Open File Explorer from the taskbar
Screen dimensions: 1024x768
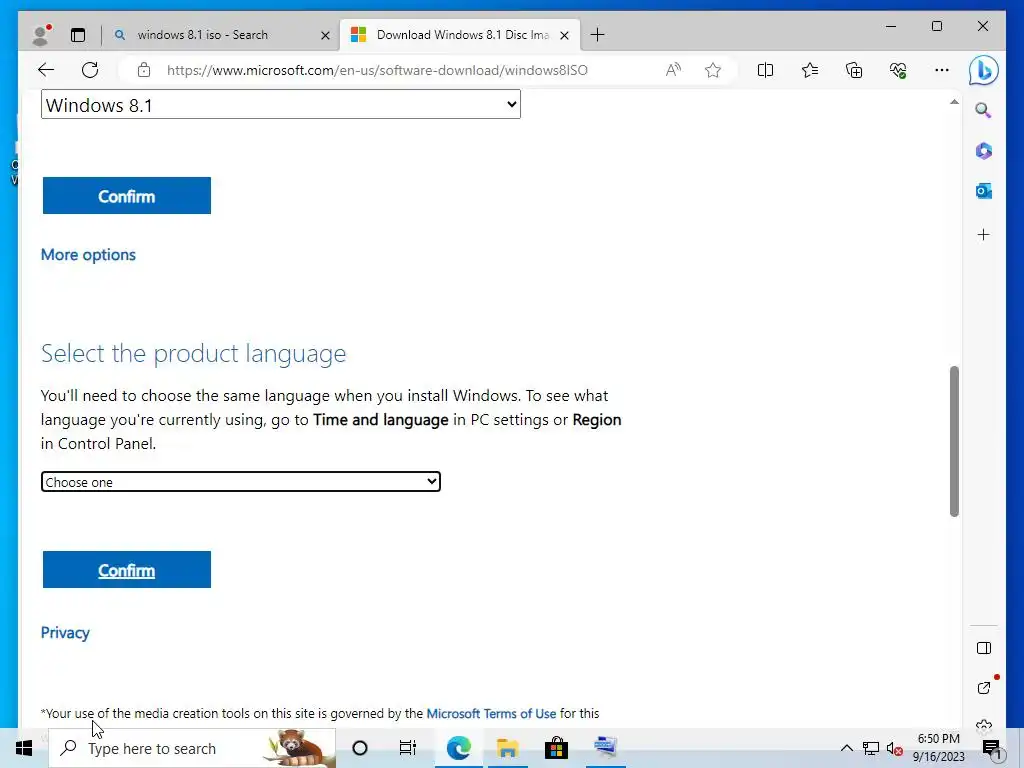(x=507, y=748)
